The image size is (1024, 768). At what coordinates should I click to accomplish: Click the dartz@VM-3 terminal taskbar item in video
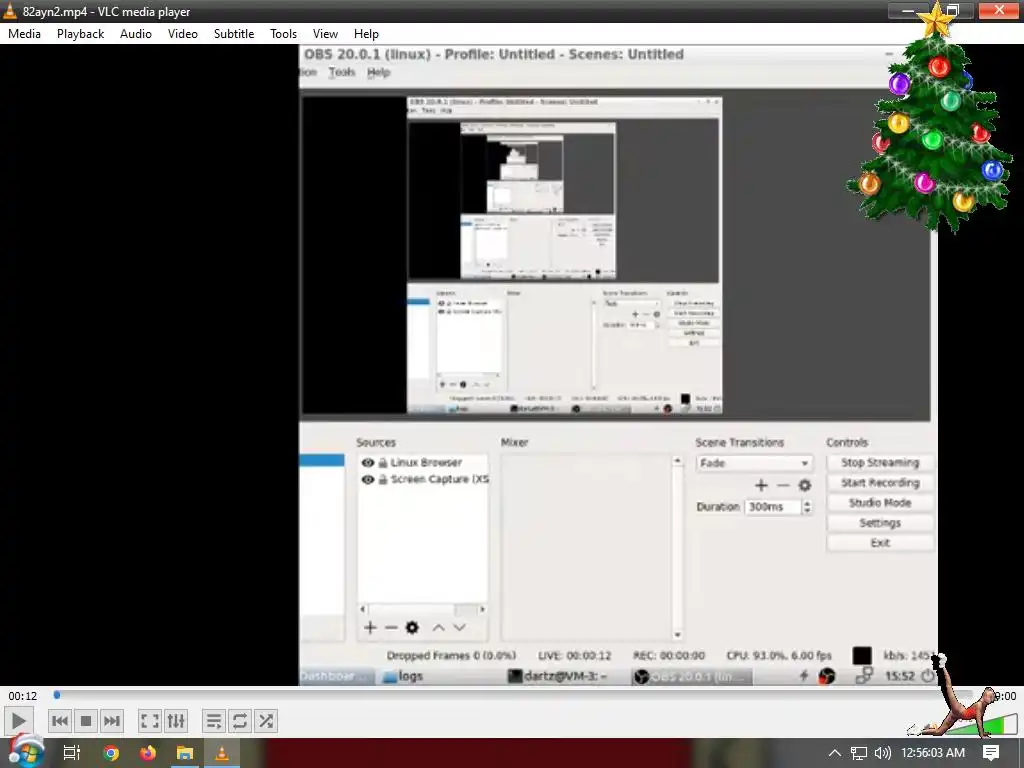point(558,676)
